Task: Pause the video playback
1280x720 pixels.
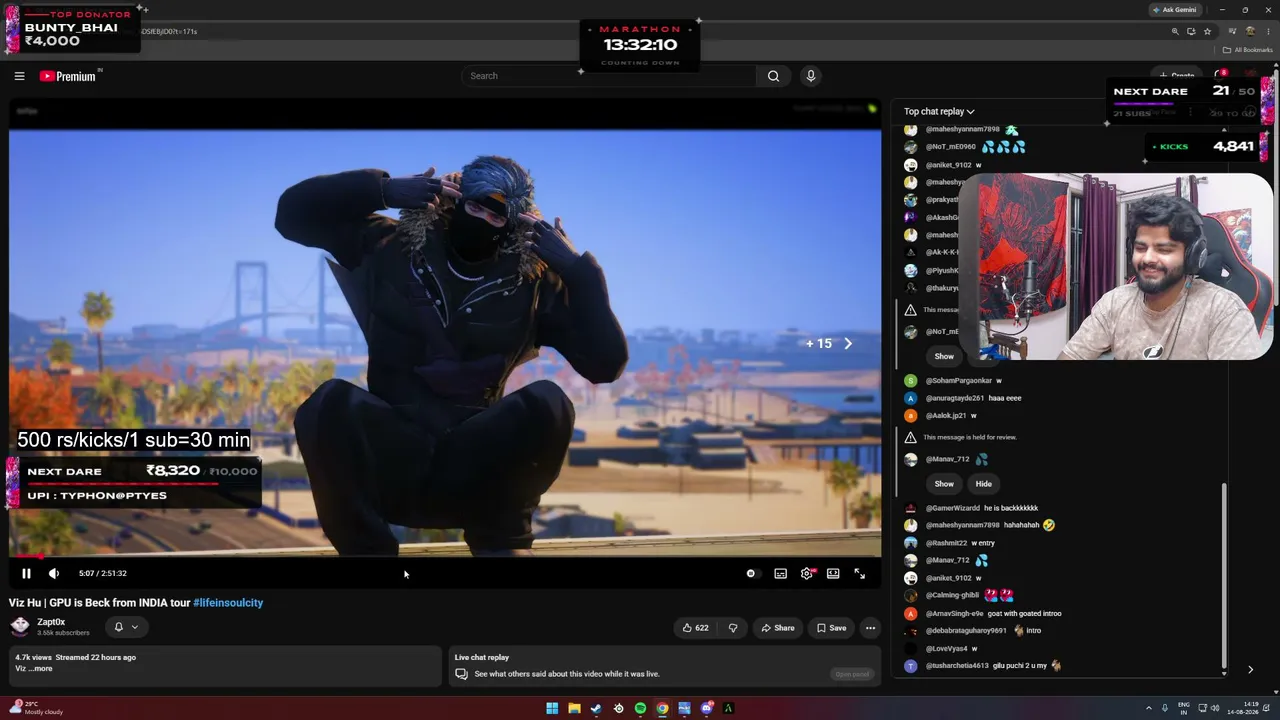Action: point(26,574)
